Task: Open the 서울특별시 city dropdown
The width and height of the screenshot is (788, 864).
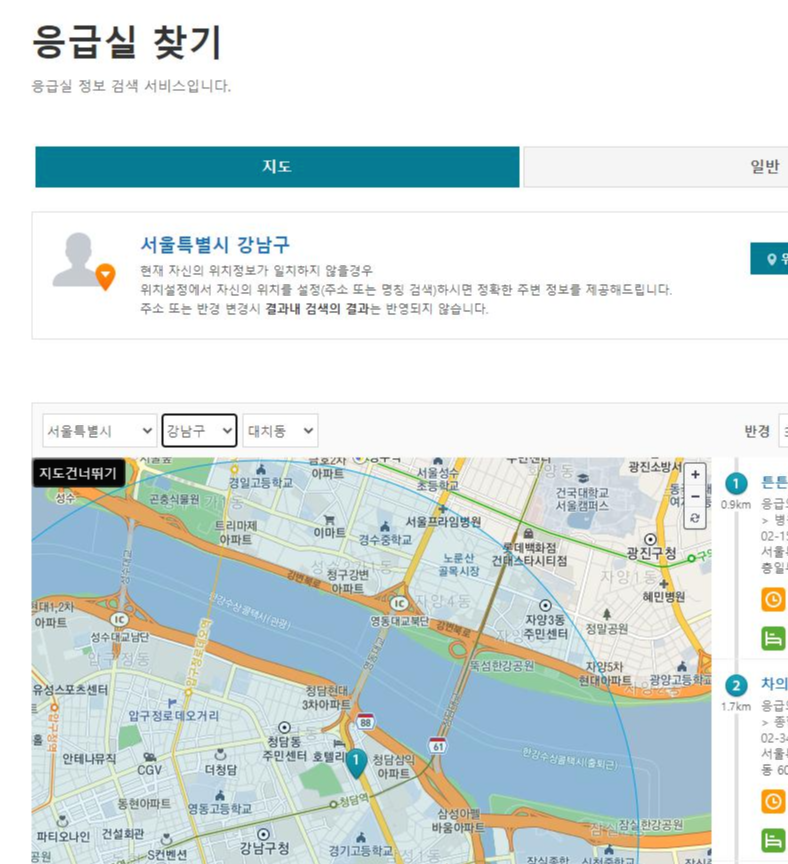Action: coord(100,430)
